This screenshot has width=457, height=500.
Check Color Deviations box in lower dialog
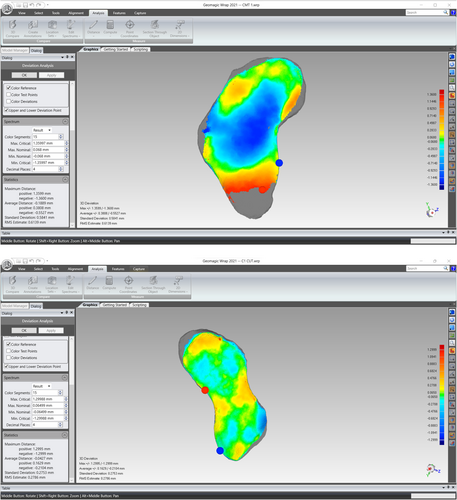click(9, 357)
